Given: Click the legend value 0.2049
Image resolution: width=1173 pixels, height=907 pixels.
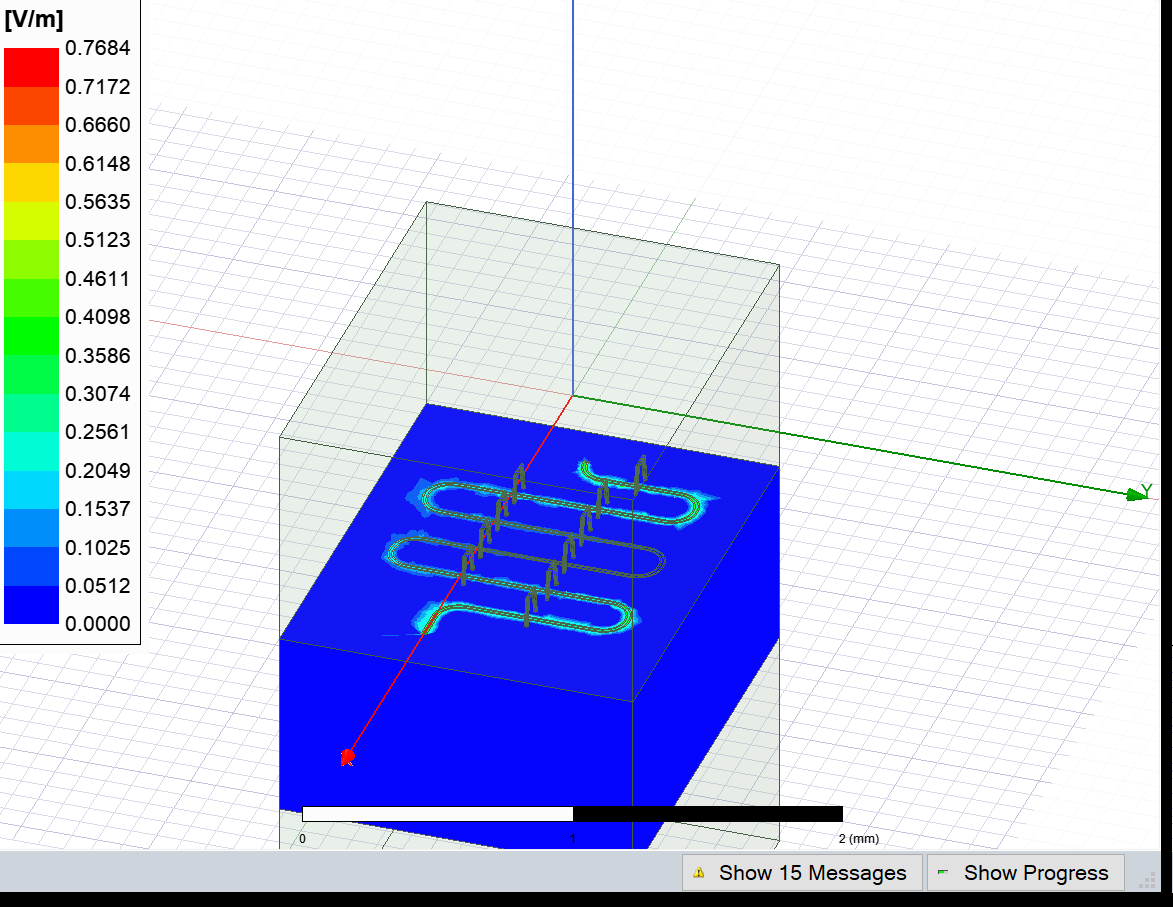Looking at the screenshot, I should pos(97,471).
